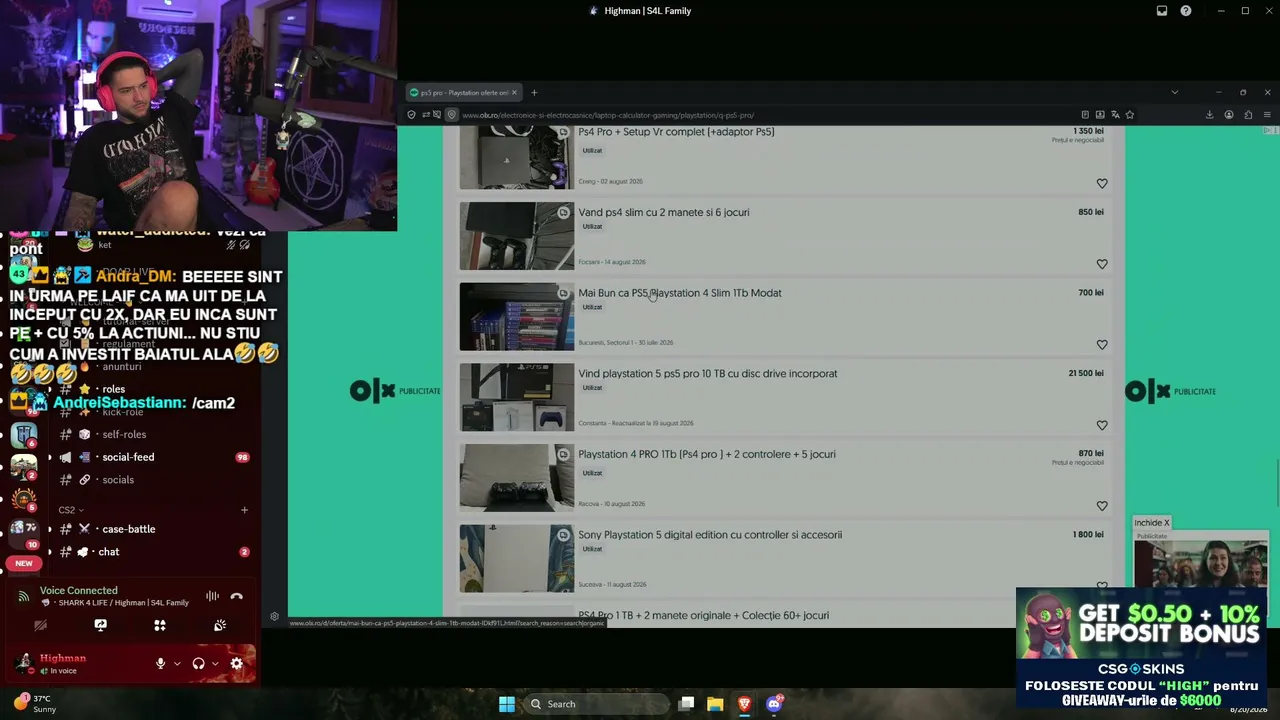Open the browser extensions icon
1280x720 pixels.
point(1248,115)
